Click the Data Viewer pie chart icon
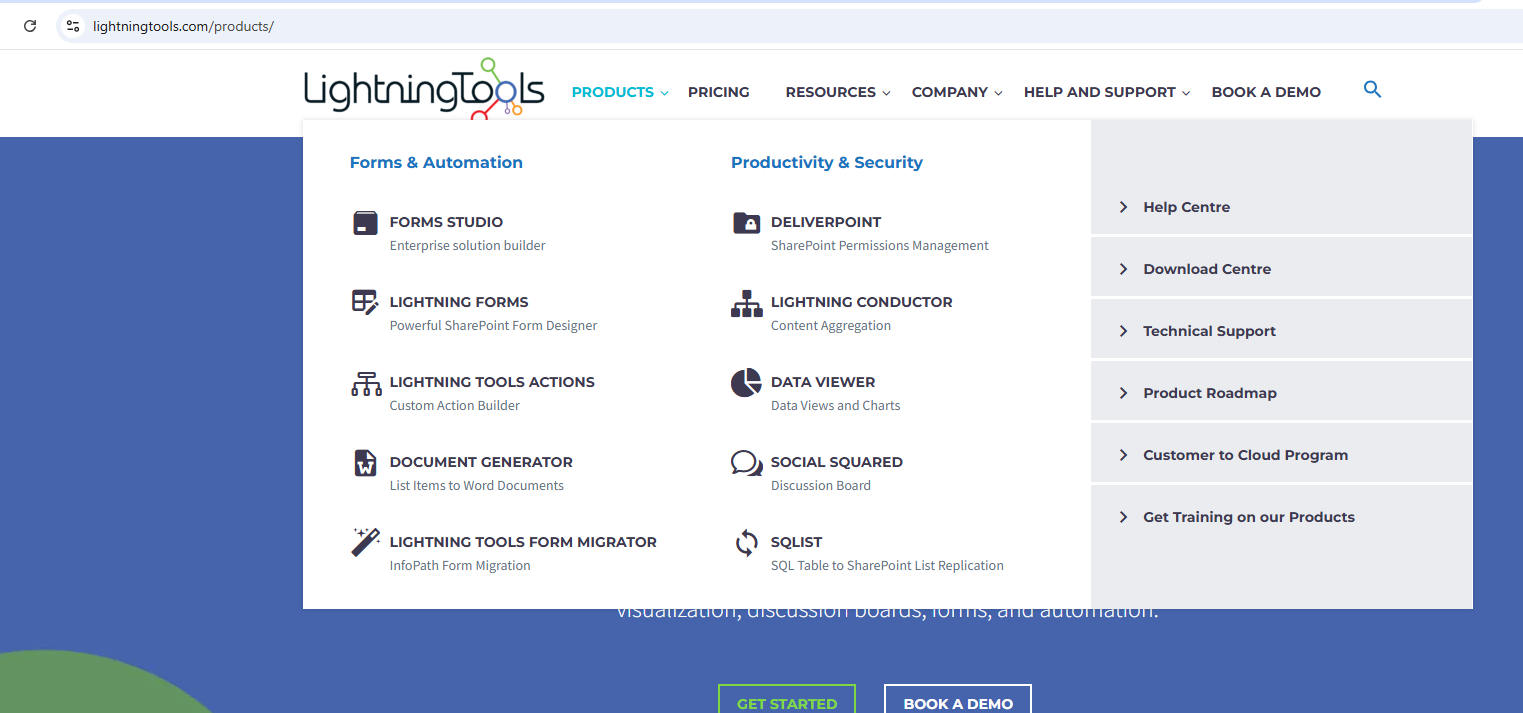The width and height of the screenshot is (1523, 713). [746, 382]
